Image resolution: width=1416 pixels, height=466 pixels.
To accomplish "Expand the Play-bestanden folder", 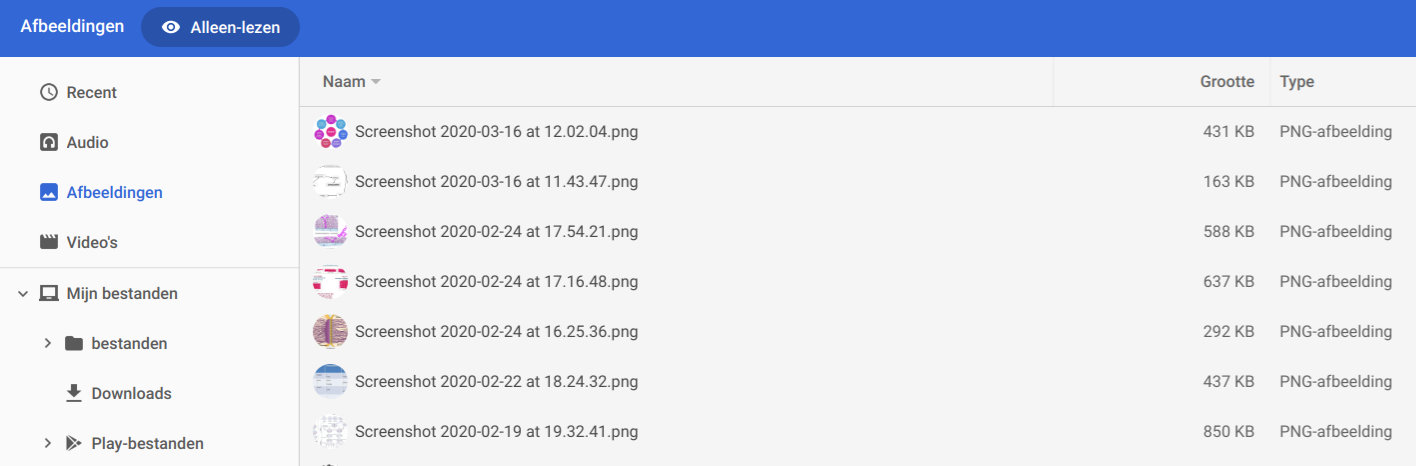I will pos(47,444).
